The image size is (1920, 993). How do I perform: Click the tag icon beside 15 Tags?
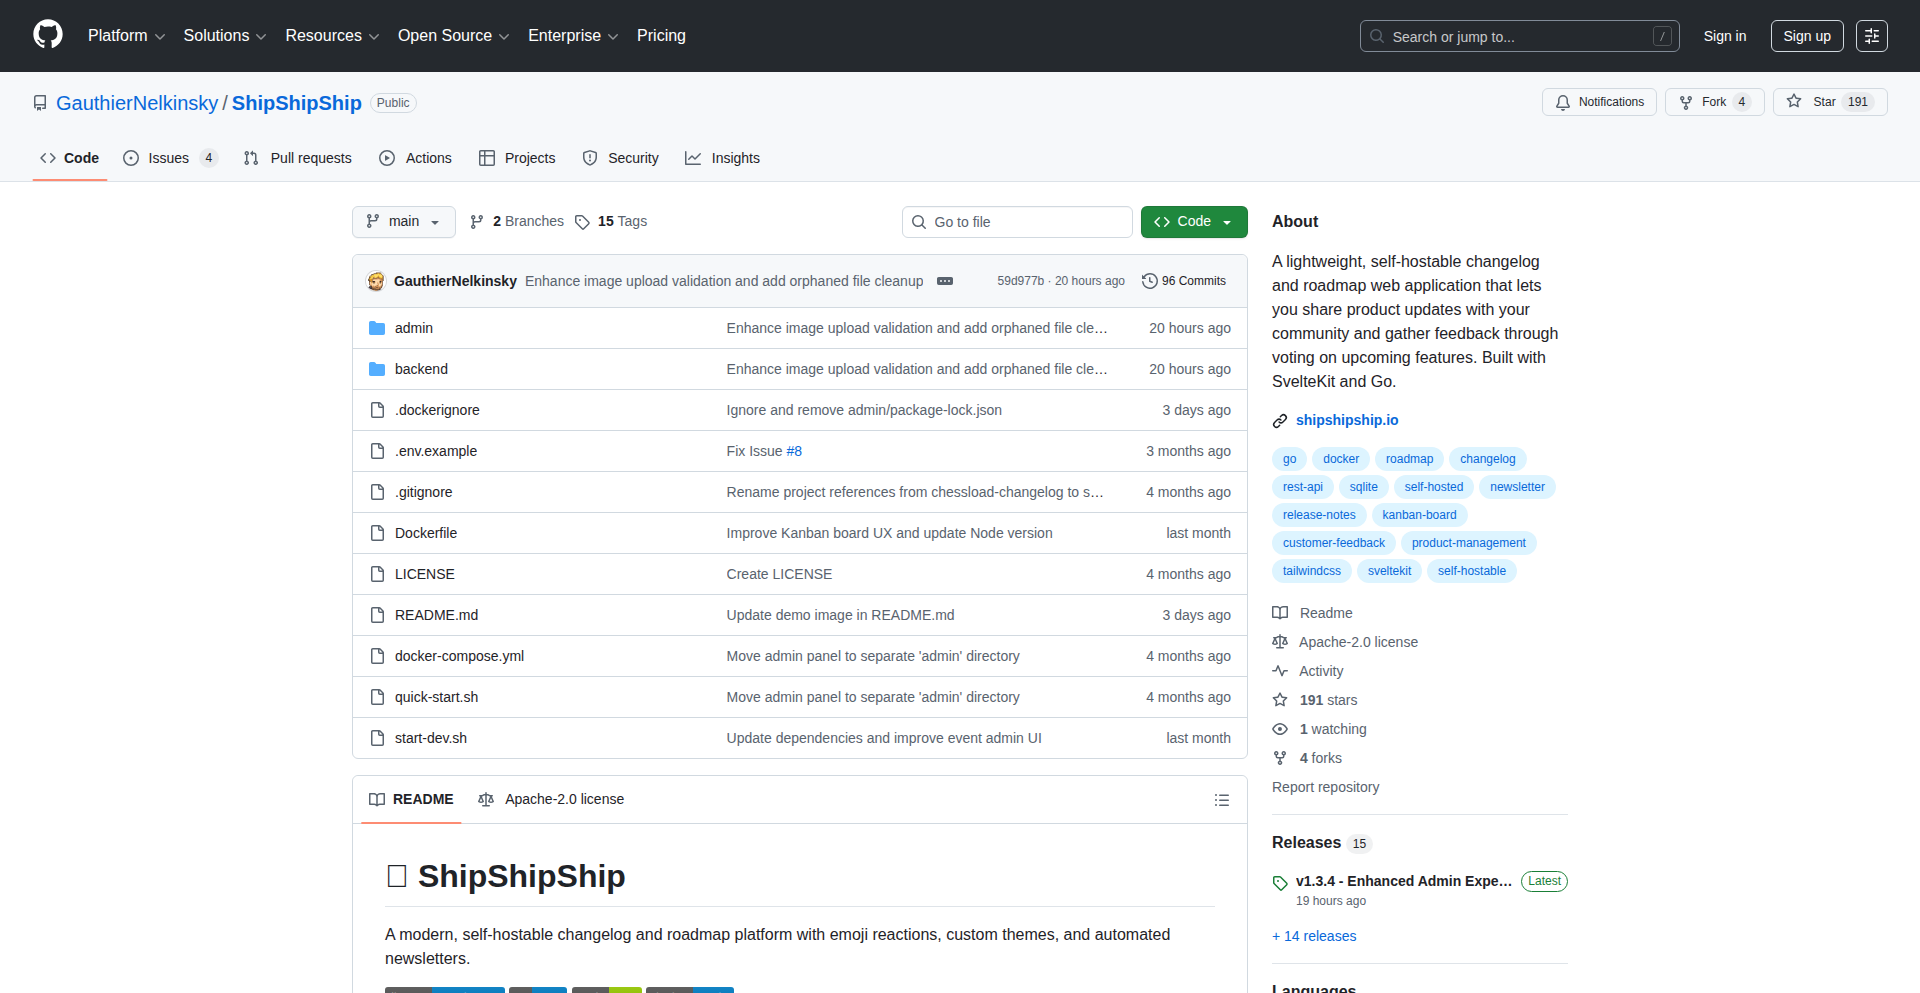pos(582,222)
